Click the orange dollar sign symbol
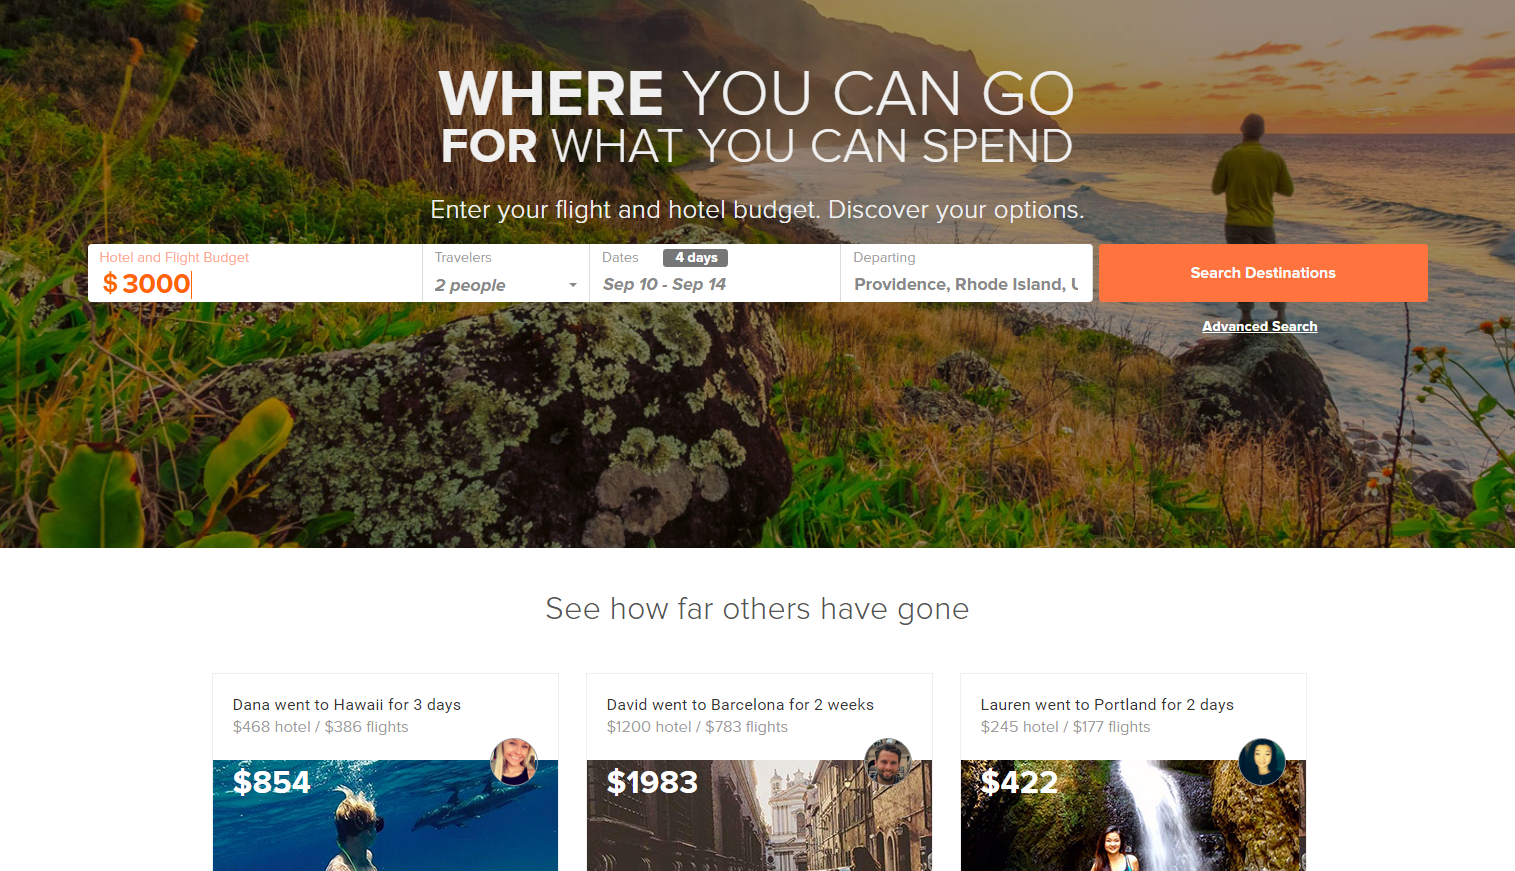This screenshot has width=1515, height=871. [x=110, y=284]
